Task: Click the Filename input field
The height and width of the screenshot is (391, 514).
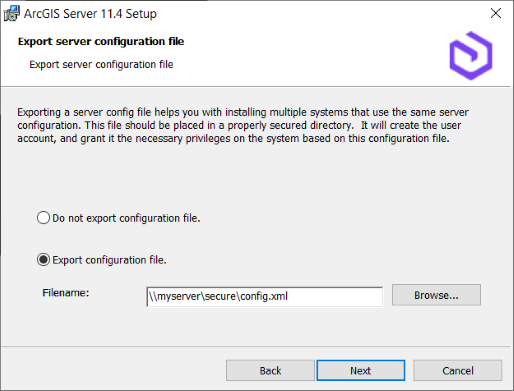Action: click(265, 296)
